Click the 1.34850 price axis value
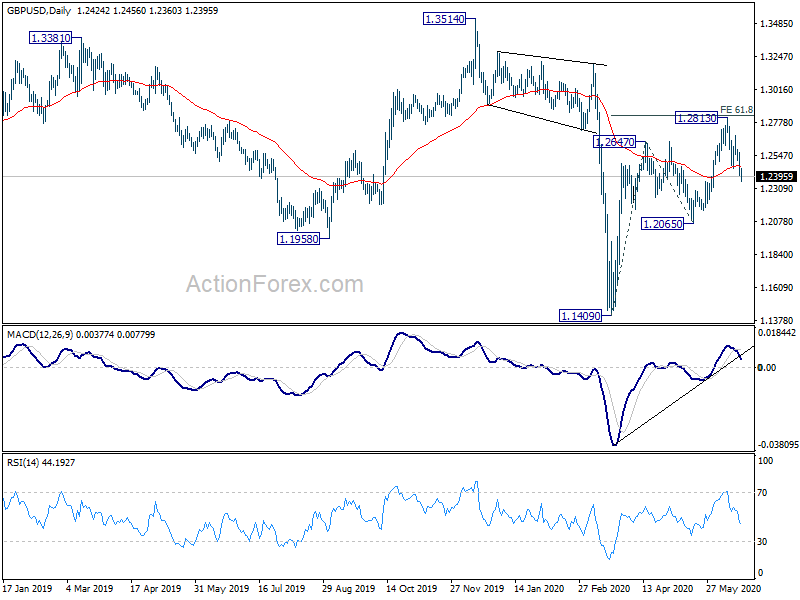 777,23
